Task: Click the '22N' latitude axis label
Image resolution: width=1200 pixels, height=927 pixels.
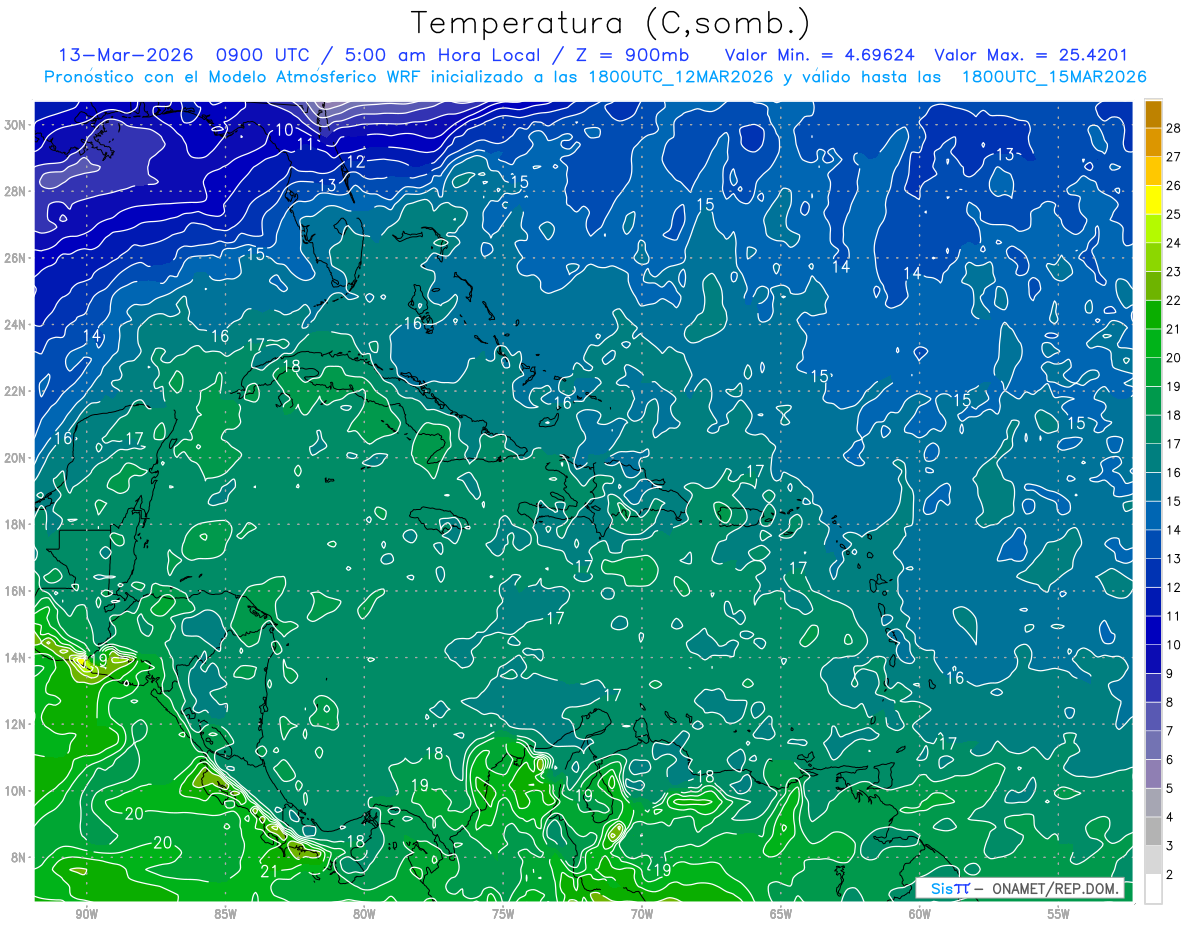Action: 17,391
